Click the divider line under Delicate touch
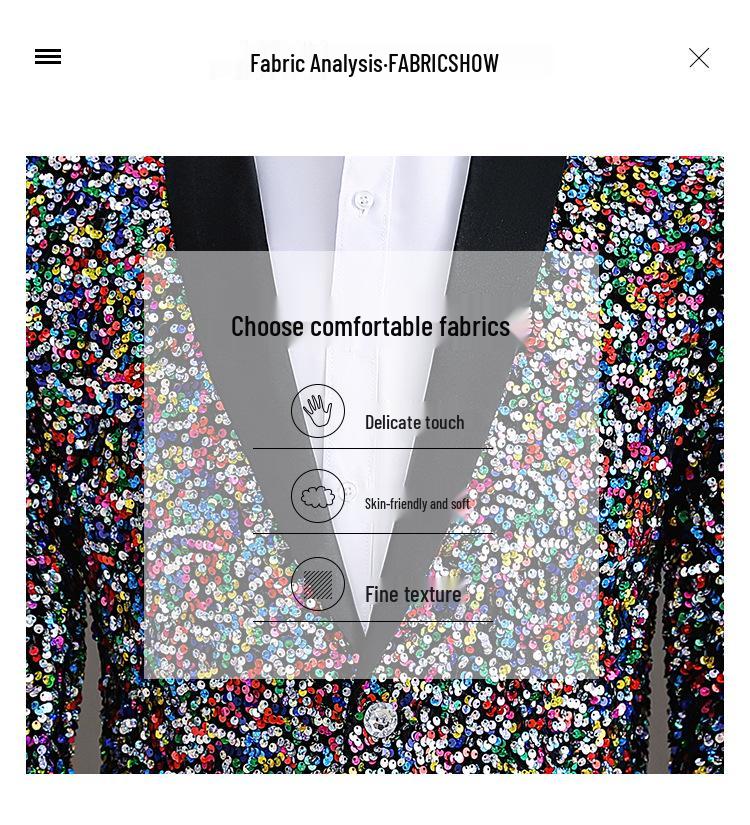Screen dimensions: 750x825 373,449
